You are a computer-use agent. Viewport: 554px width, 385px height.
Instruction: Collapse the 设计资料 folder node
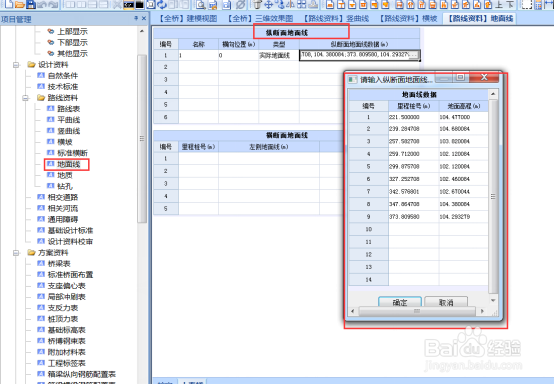[16, 65]
